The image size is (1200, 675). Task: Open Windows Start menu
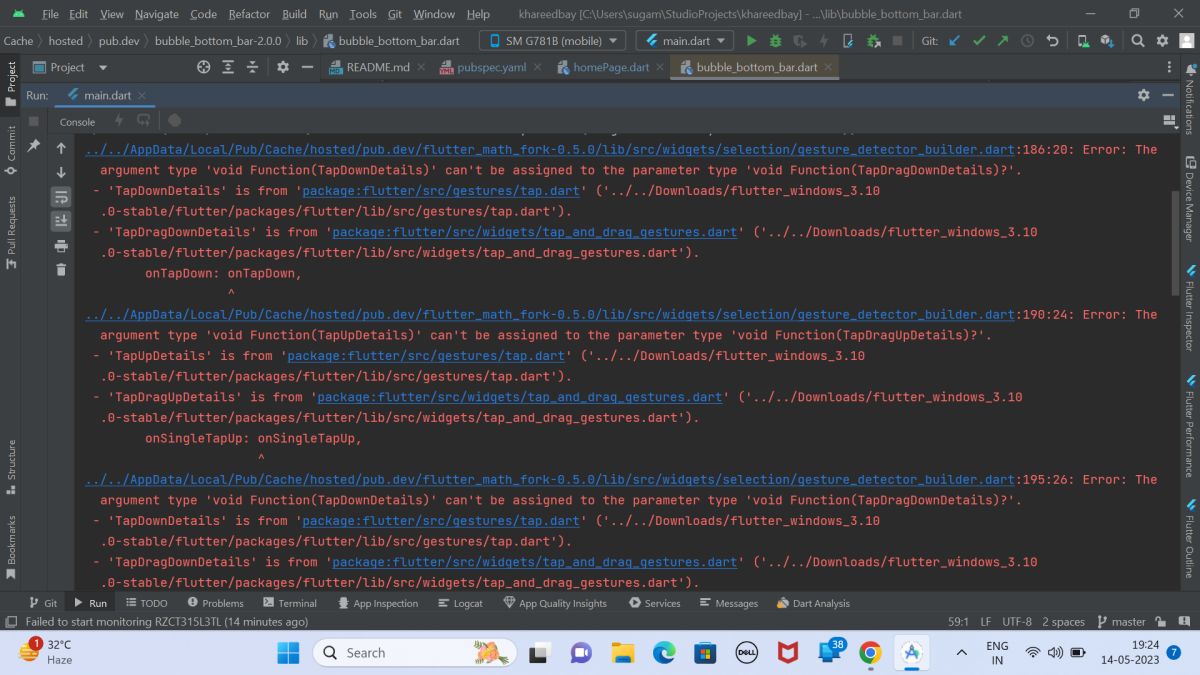288,653
